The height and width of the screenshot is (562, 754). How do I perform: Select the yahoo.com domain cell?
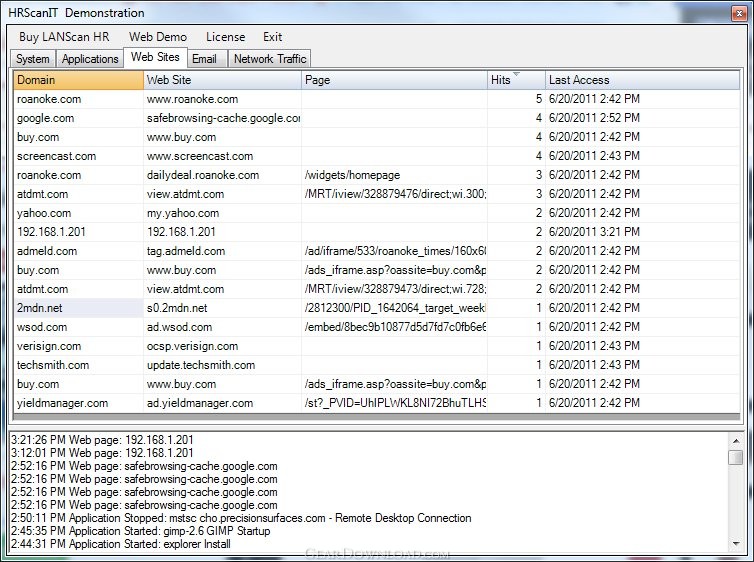coord(78,213)
